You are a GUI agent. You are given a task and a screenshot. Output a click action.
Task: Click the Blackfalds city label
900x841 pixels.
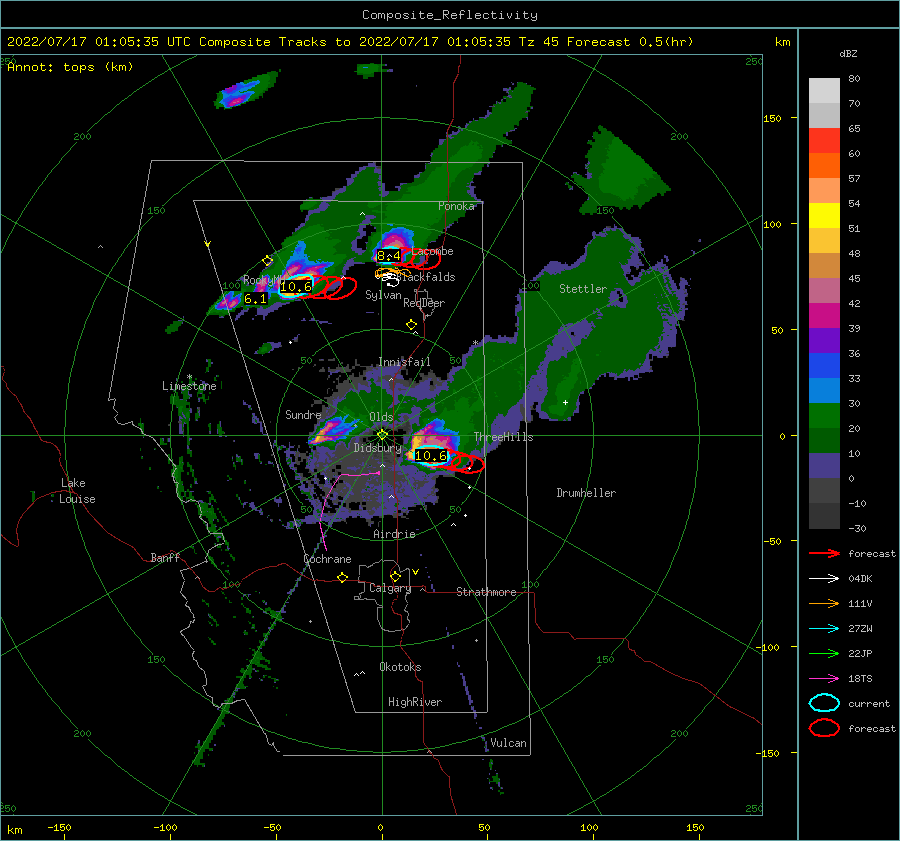427,277
